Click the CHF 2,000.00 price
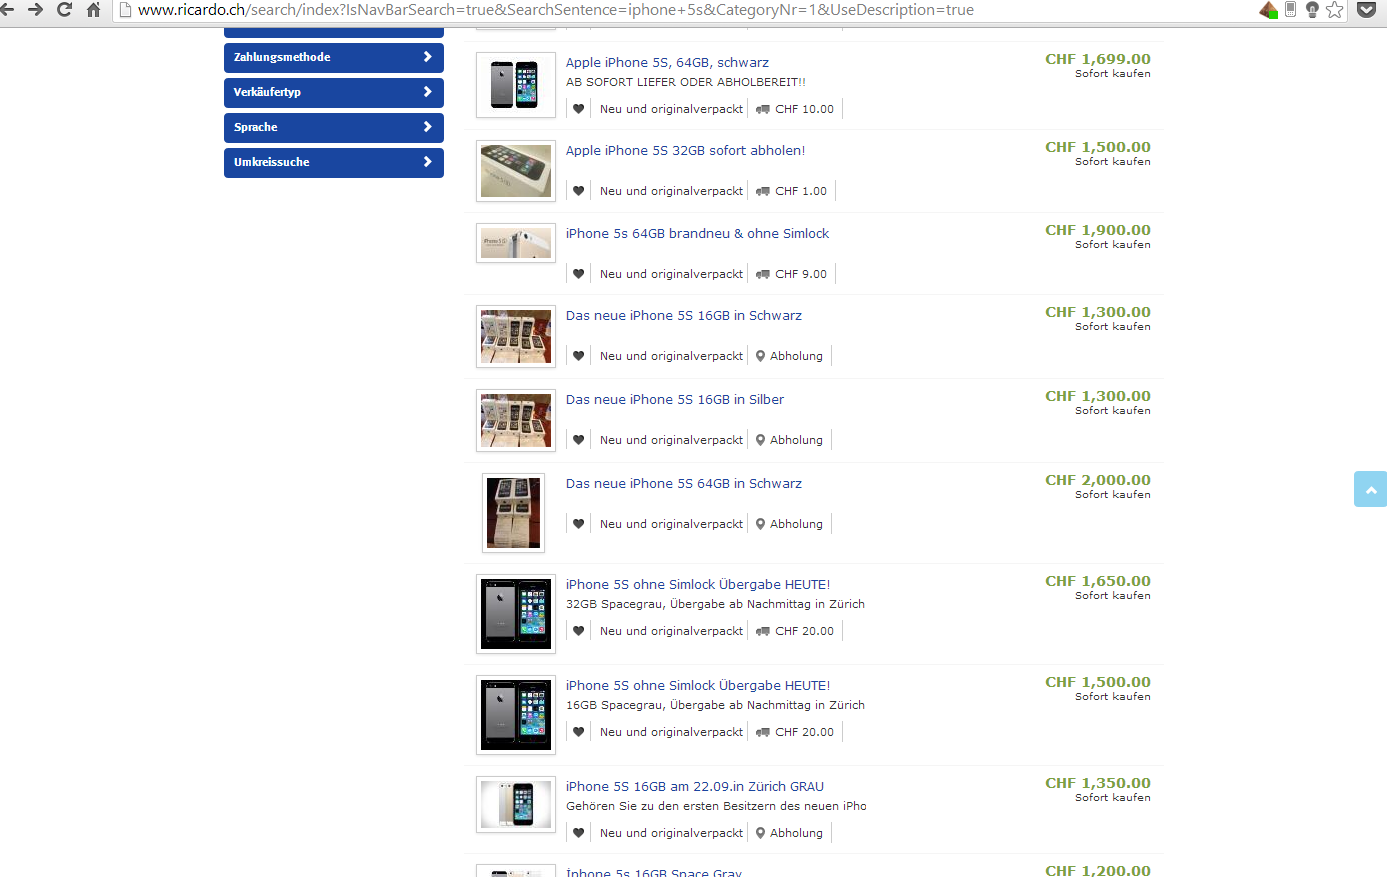Image resolution: width=1387 pixels, height=877 pixels. (1098, 480)
